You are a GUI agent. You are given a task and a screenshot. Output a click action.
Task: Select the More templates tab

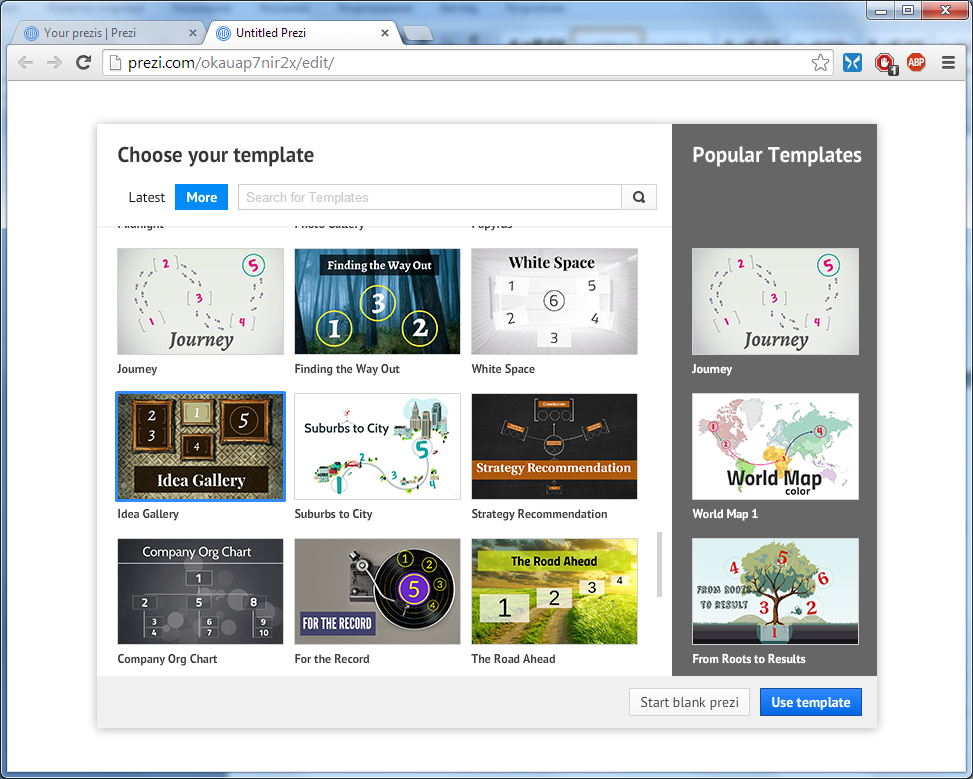coord(202,197)
